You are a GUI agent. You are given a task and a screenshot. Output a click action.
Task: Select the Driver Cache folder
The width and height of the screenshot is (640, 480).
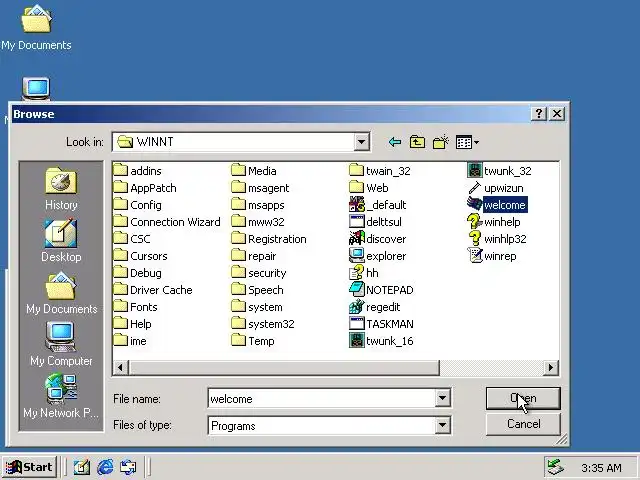[x=153, y=290]
